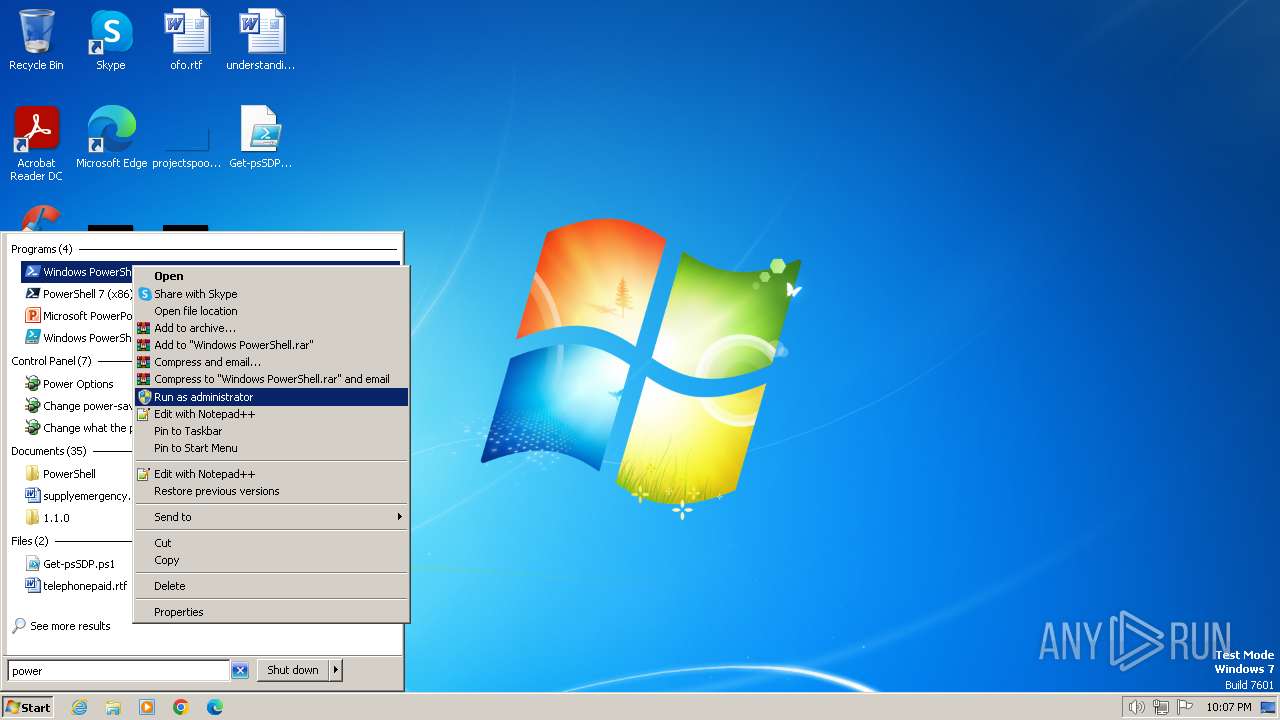The height and width of the screenshot is (720, 1280).
Task: Click the volume speaker tray icon
Action: click(1137, 707)
